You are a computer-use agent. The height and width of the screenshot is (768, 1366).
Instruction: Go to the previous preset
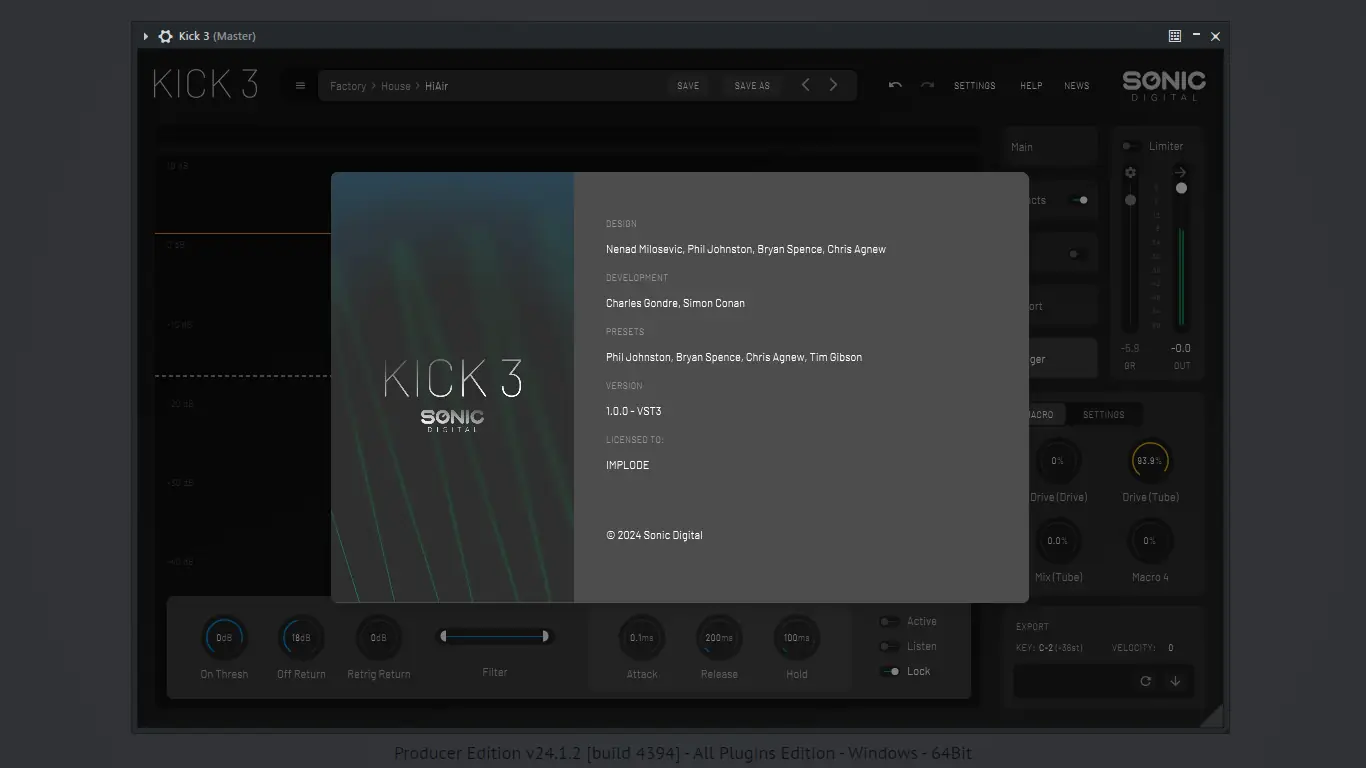(x=805, y=85)
